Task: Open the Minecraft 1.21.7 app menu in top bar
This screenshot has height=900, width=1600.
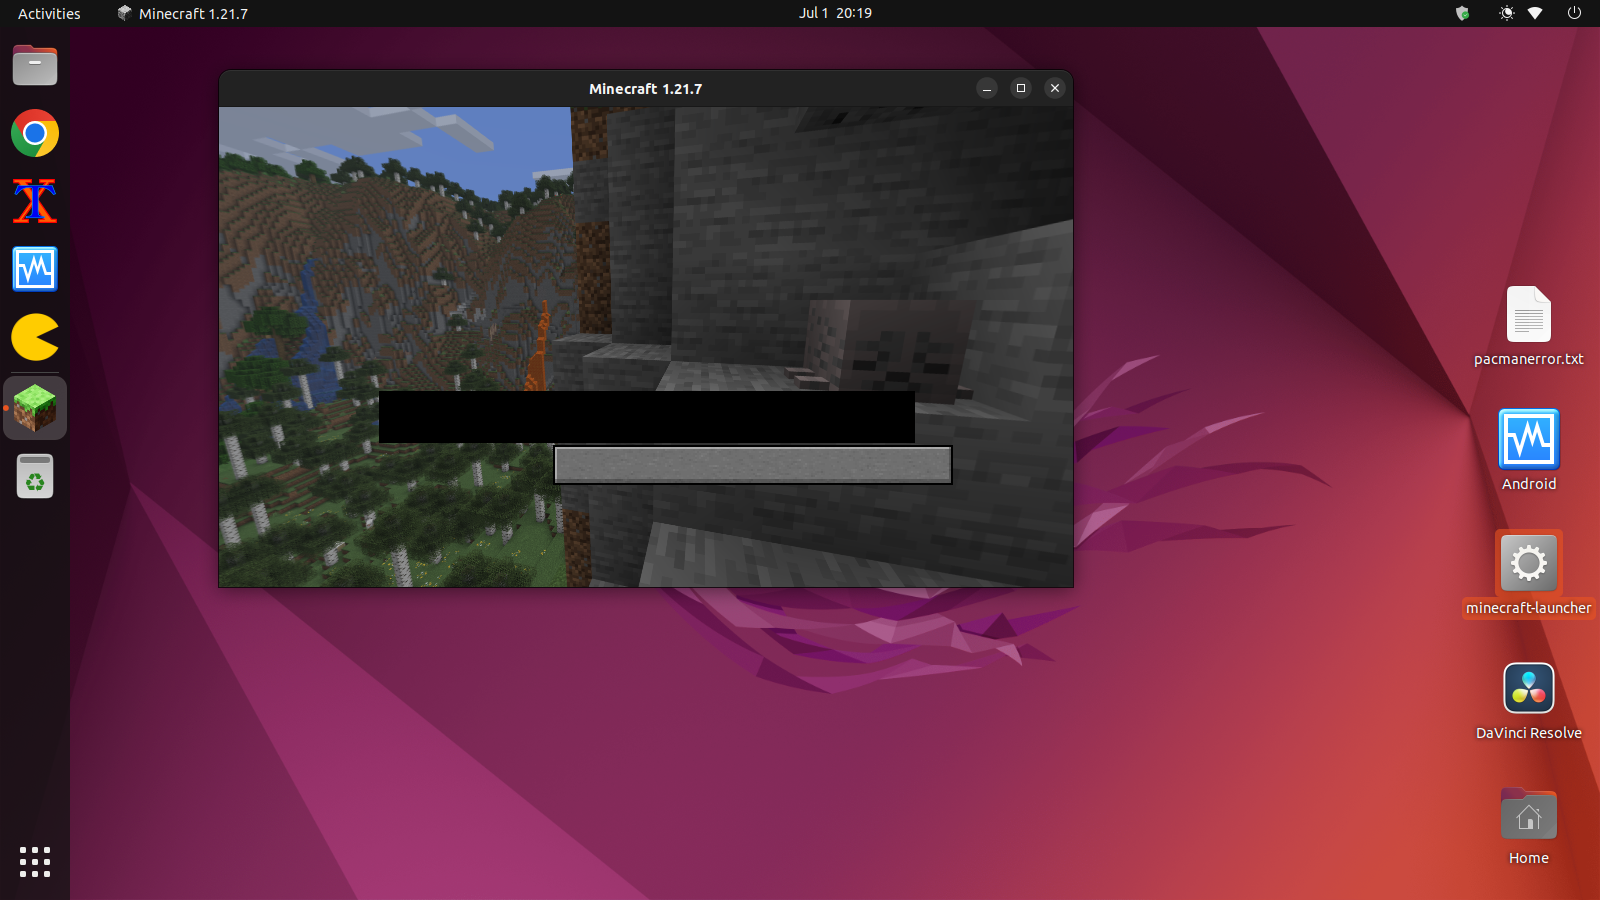Action: click(182, 13)
